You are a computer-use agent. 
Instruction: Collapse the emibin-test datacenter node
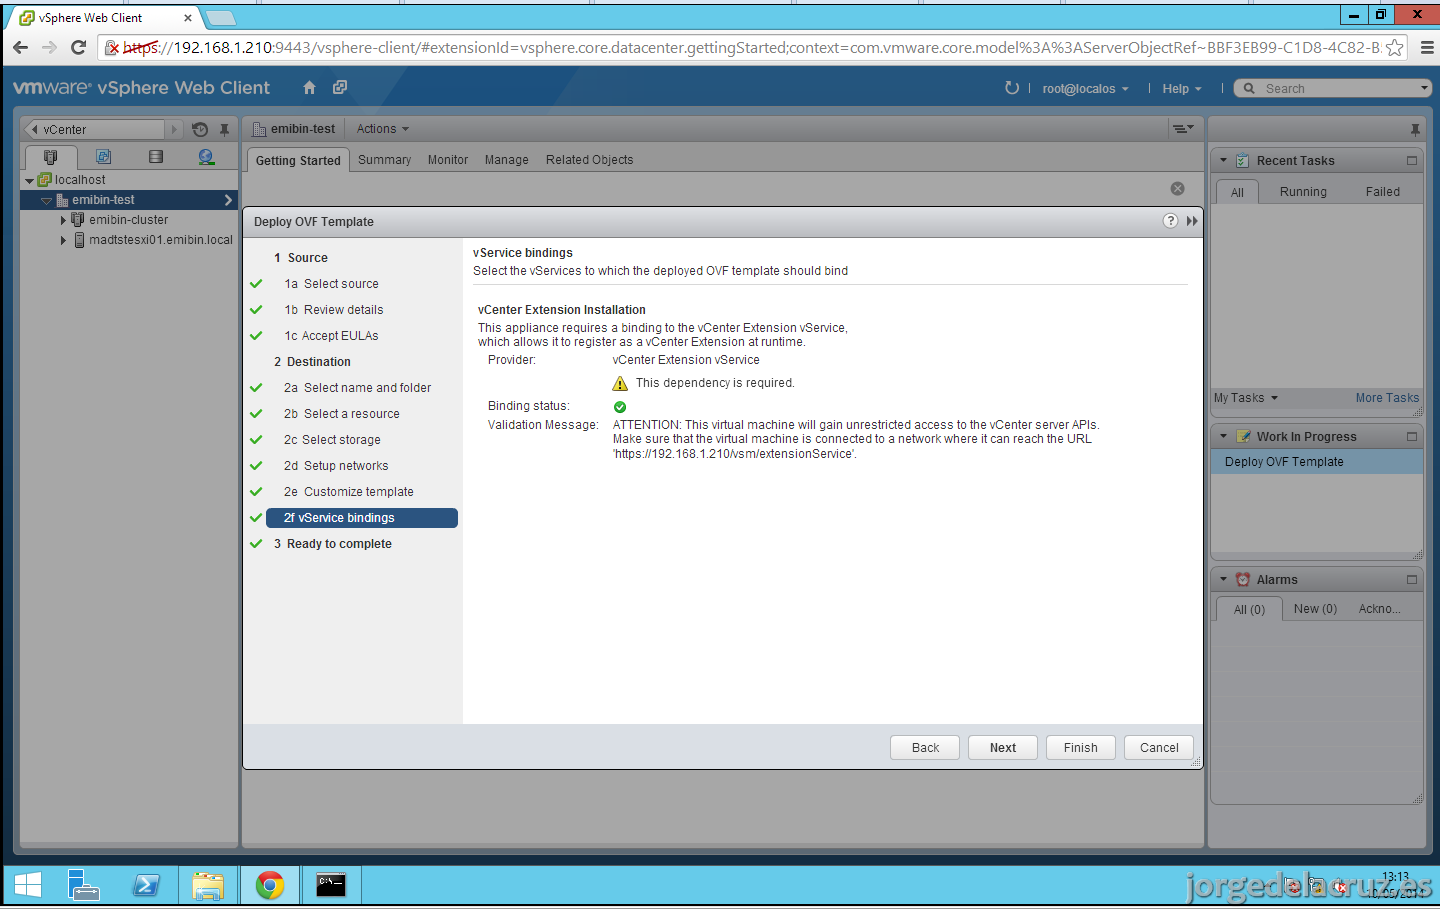coord(46,201)
